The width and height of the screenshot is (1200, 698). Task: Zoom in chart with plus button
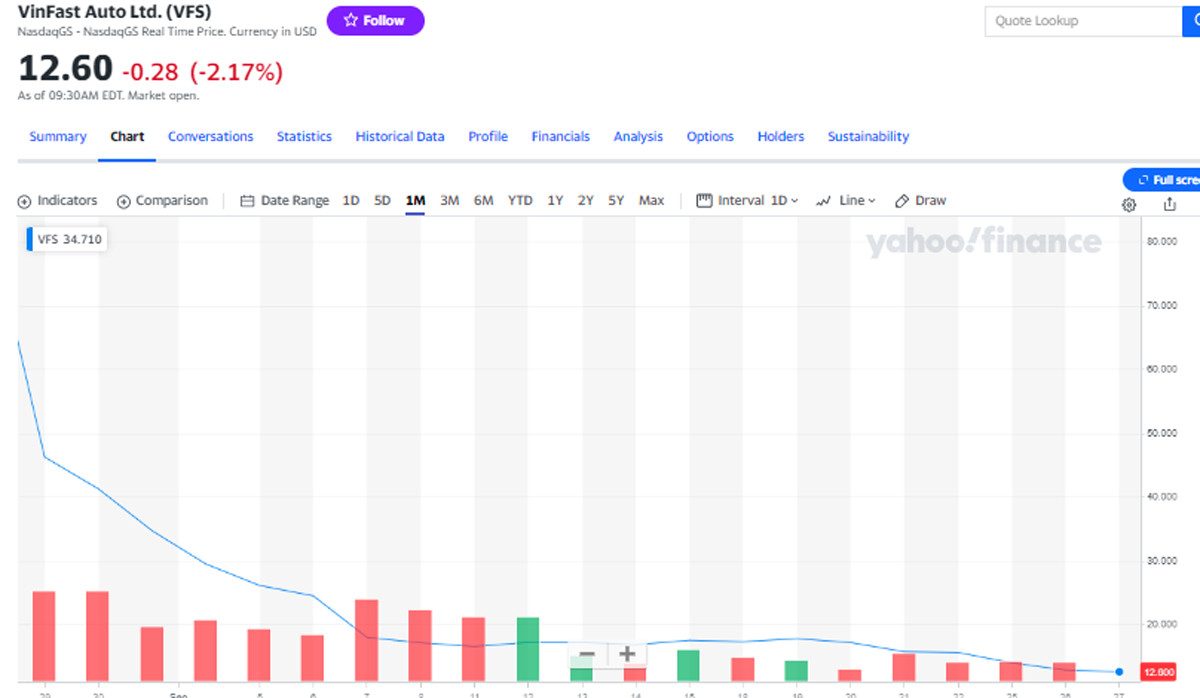(x=627, y=655)
